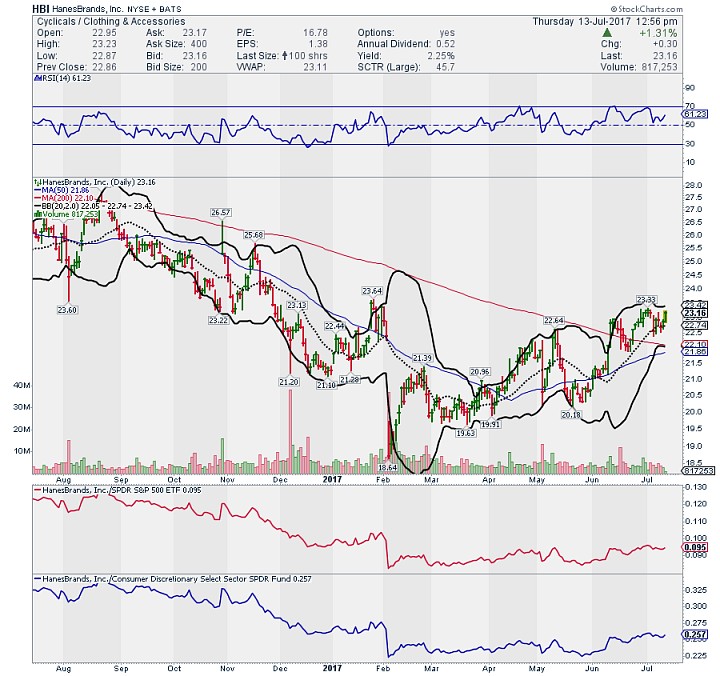Click the blue MA(50) line legend marker
720x676 pixels.
click(38, 190)
